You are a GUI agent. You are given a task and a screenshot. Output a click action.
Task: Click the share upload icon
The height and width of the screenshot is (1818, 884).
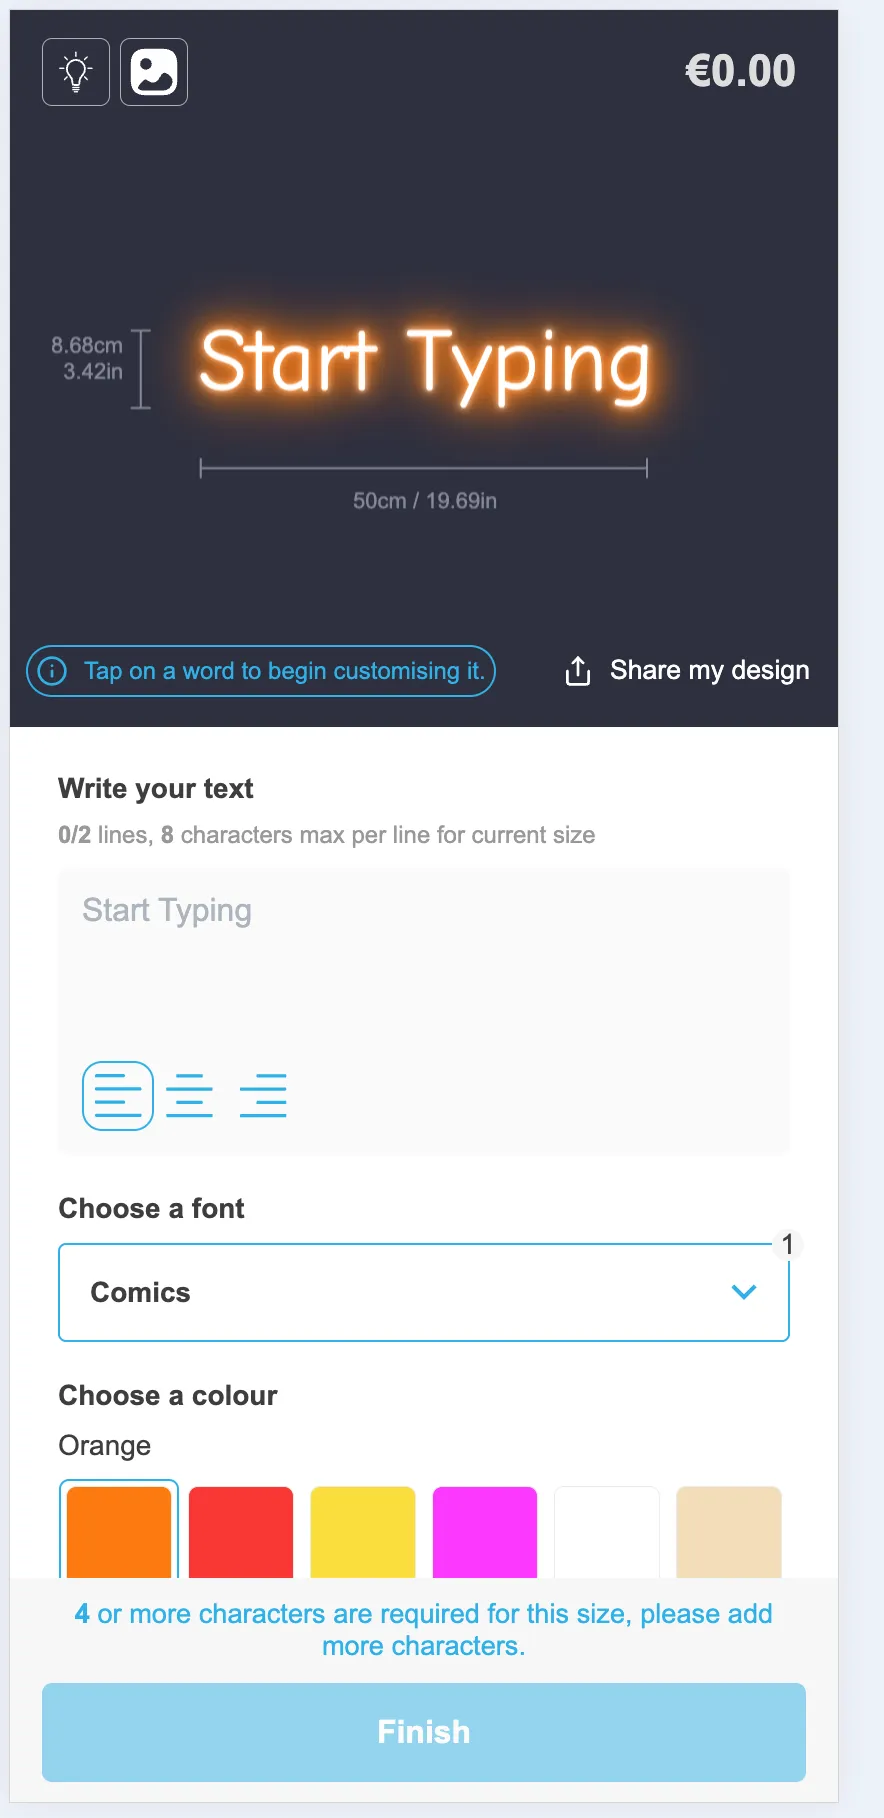[578, 671]
